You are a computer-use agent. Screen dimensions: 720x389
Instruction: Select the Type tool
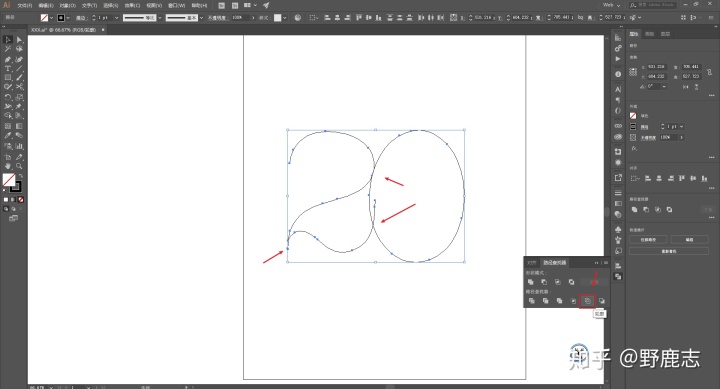(x=8, y=68)
